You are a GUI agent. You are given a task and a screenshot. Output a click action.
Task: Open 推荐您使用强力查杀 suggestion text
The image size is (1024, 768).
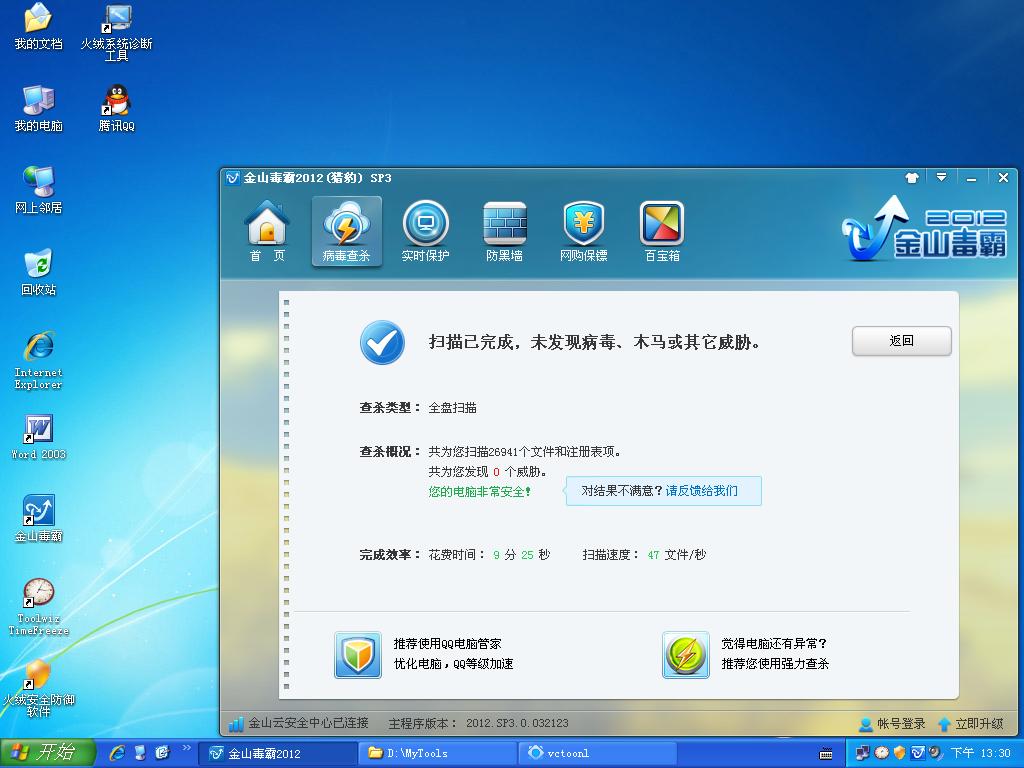tap(775, 664)
